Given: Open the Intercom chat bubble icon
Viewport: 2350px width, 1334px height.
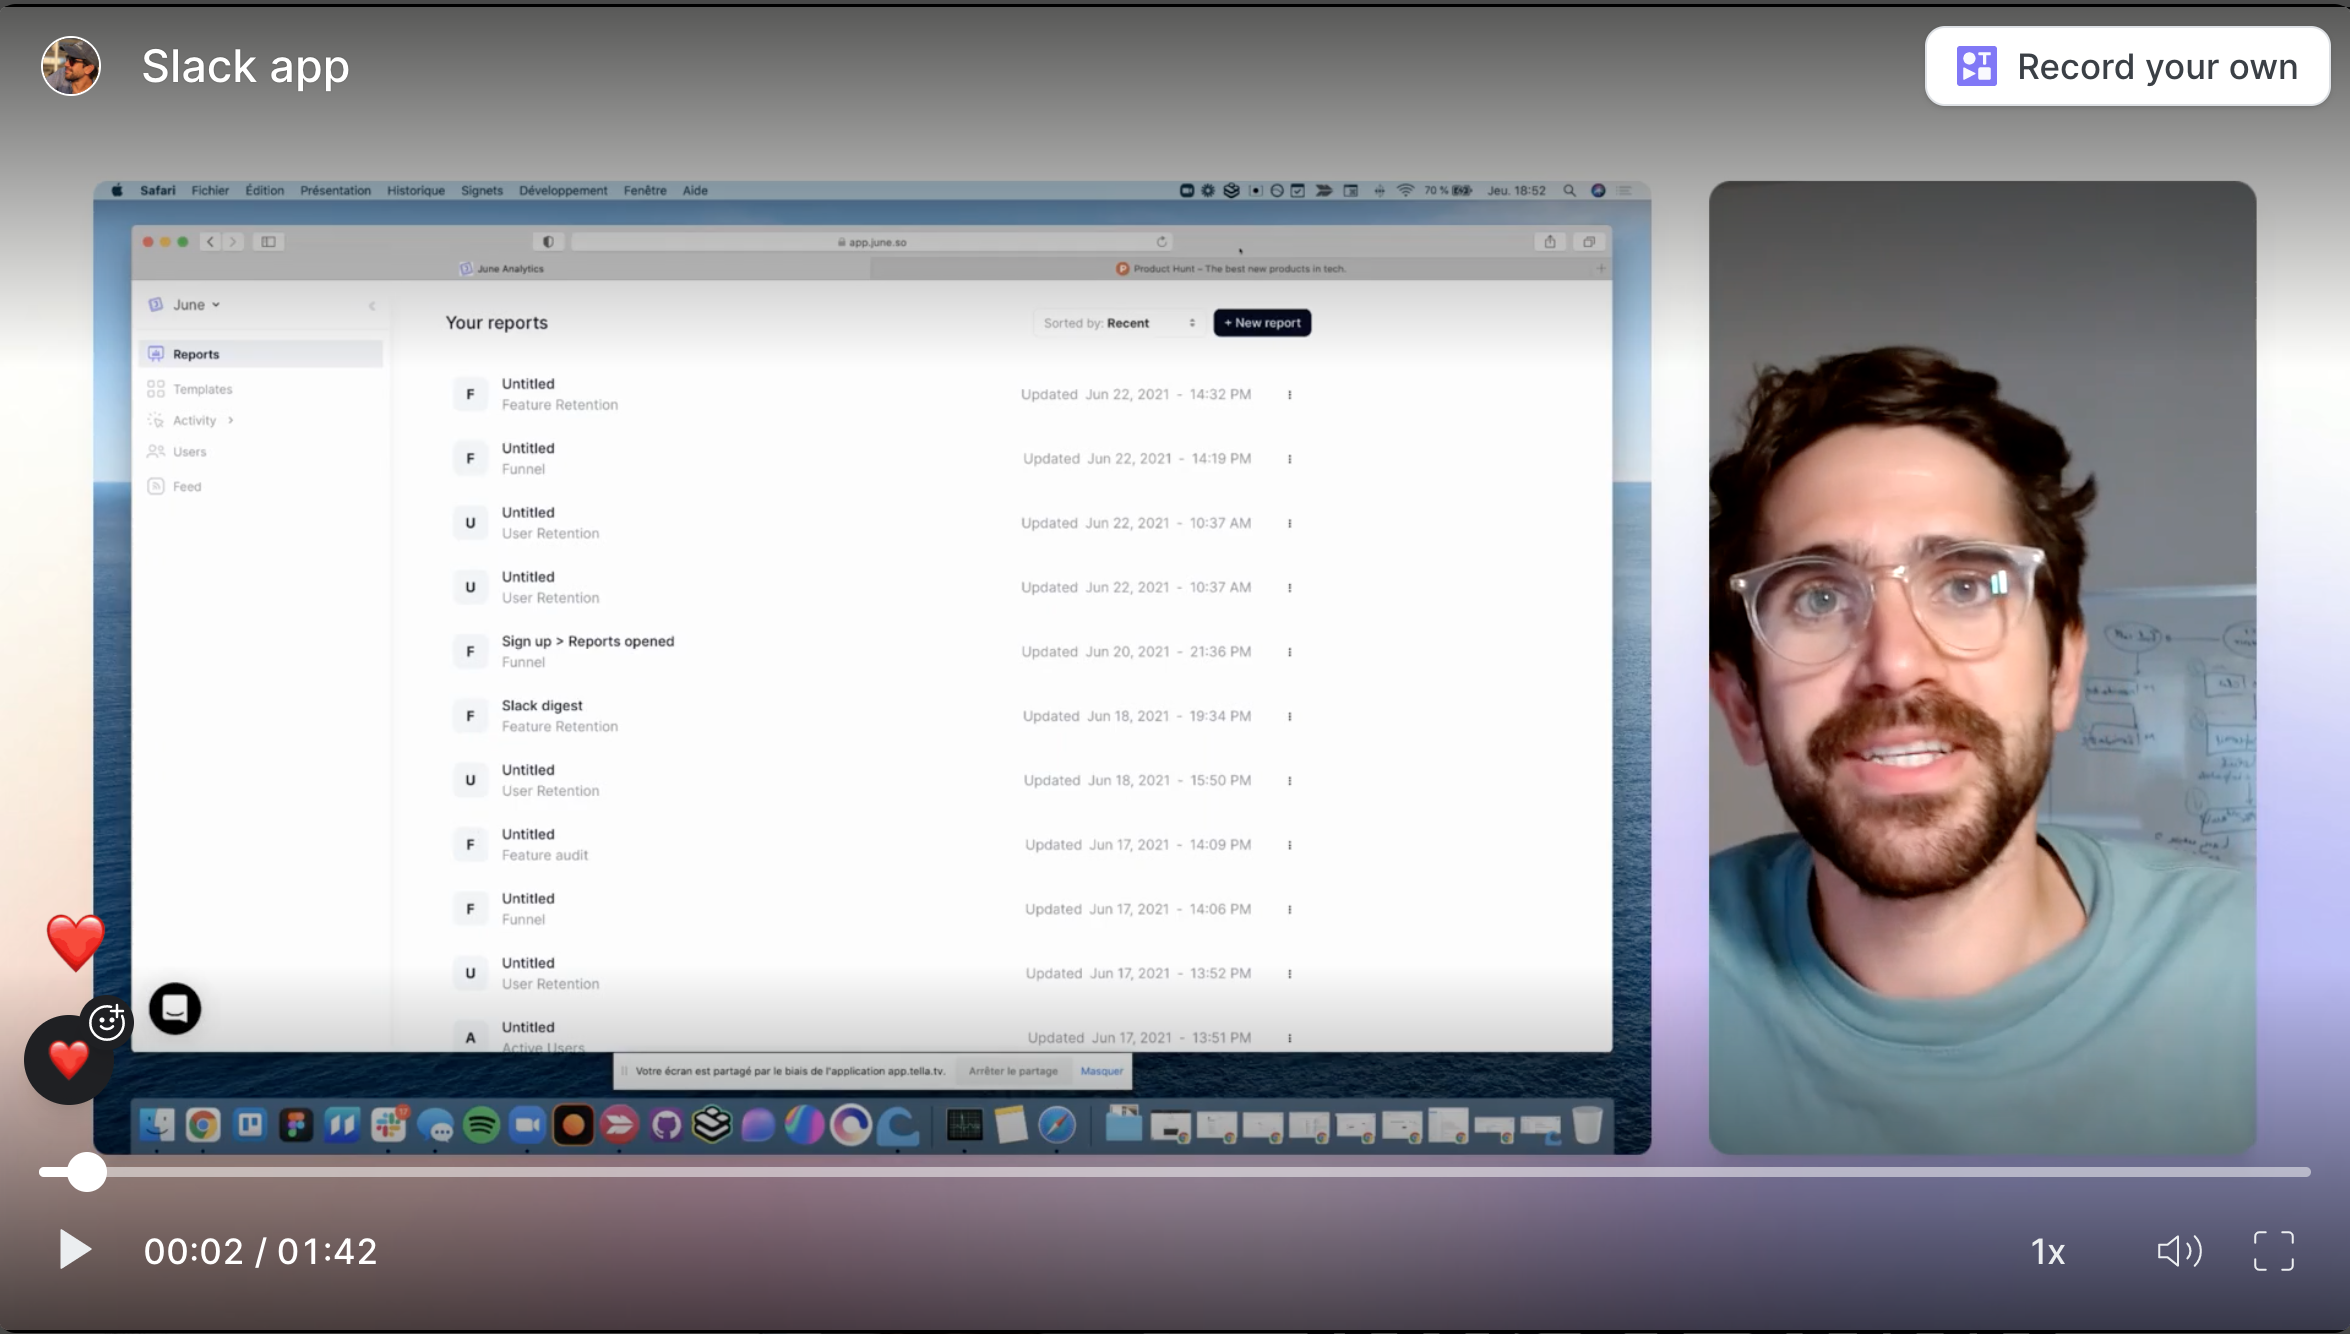Looking at the screenshot, I should (x=175, y=1008).
